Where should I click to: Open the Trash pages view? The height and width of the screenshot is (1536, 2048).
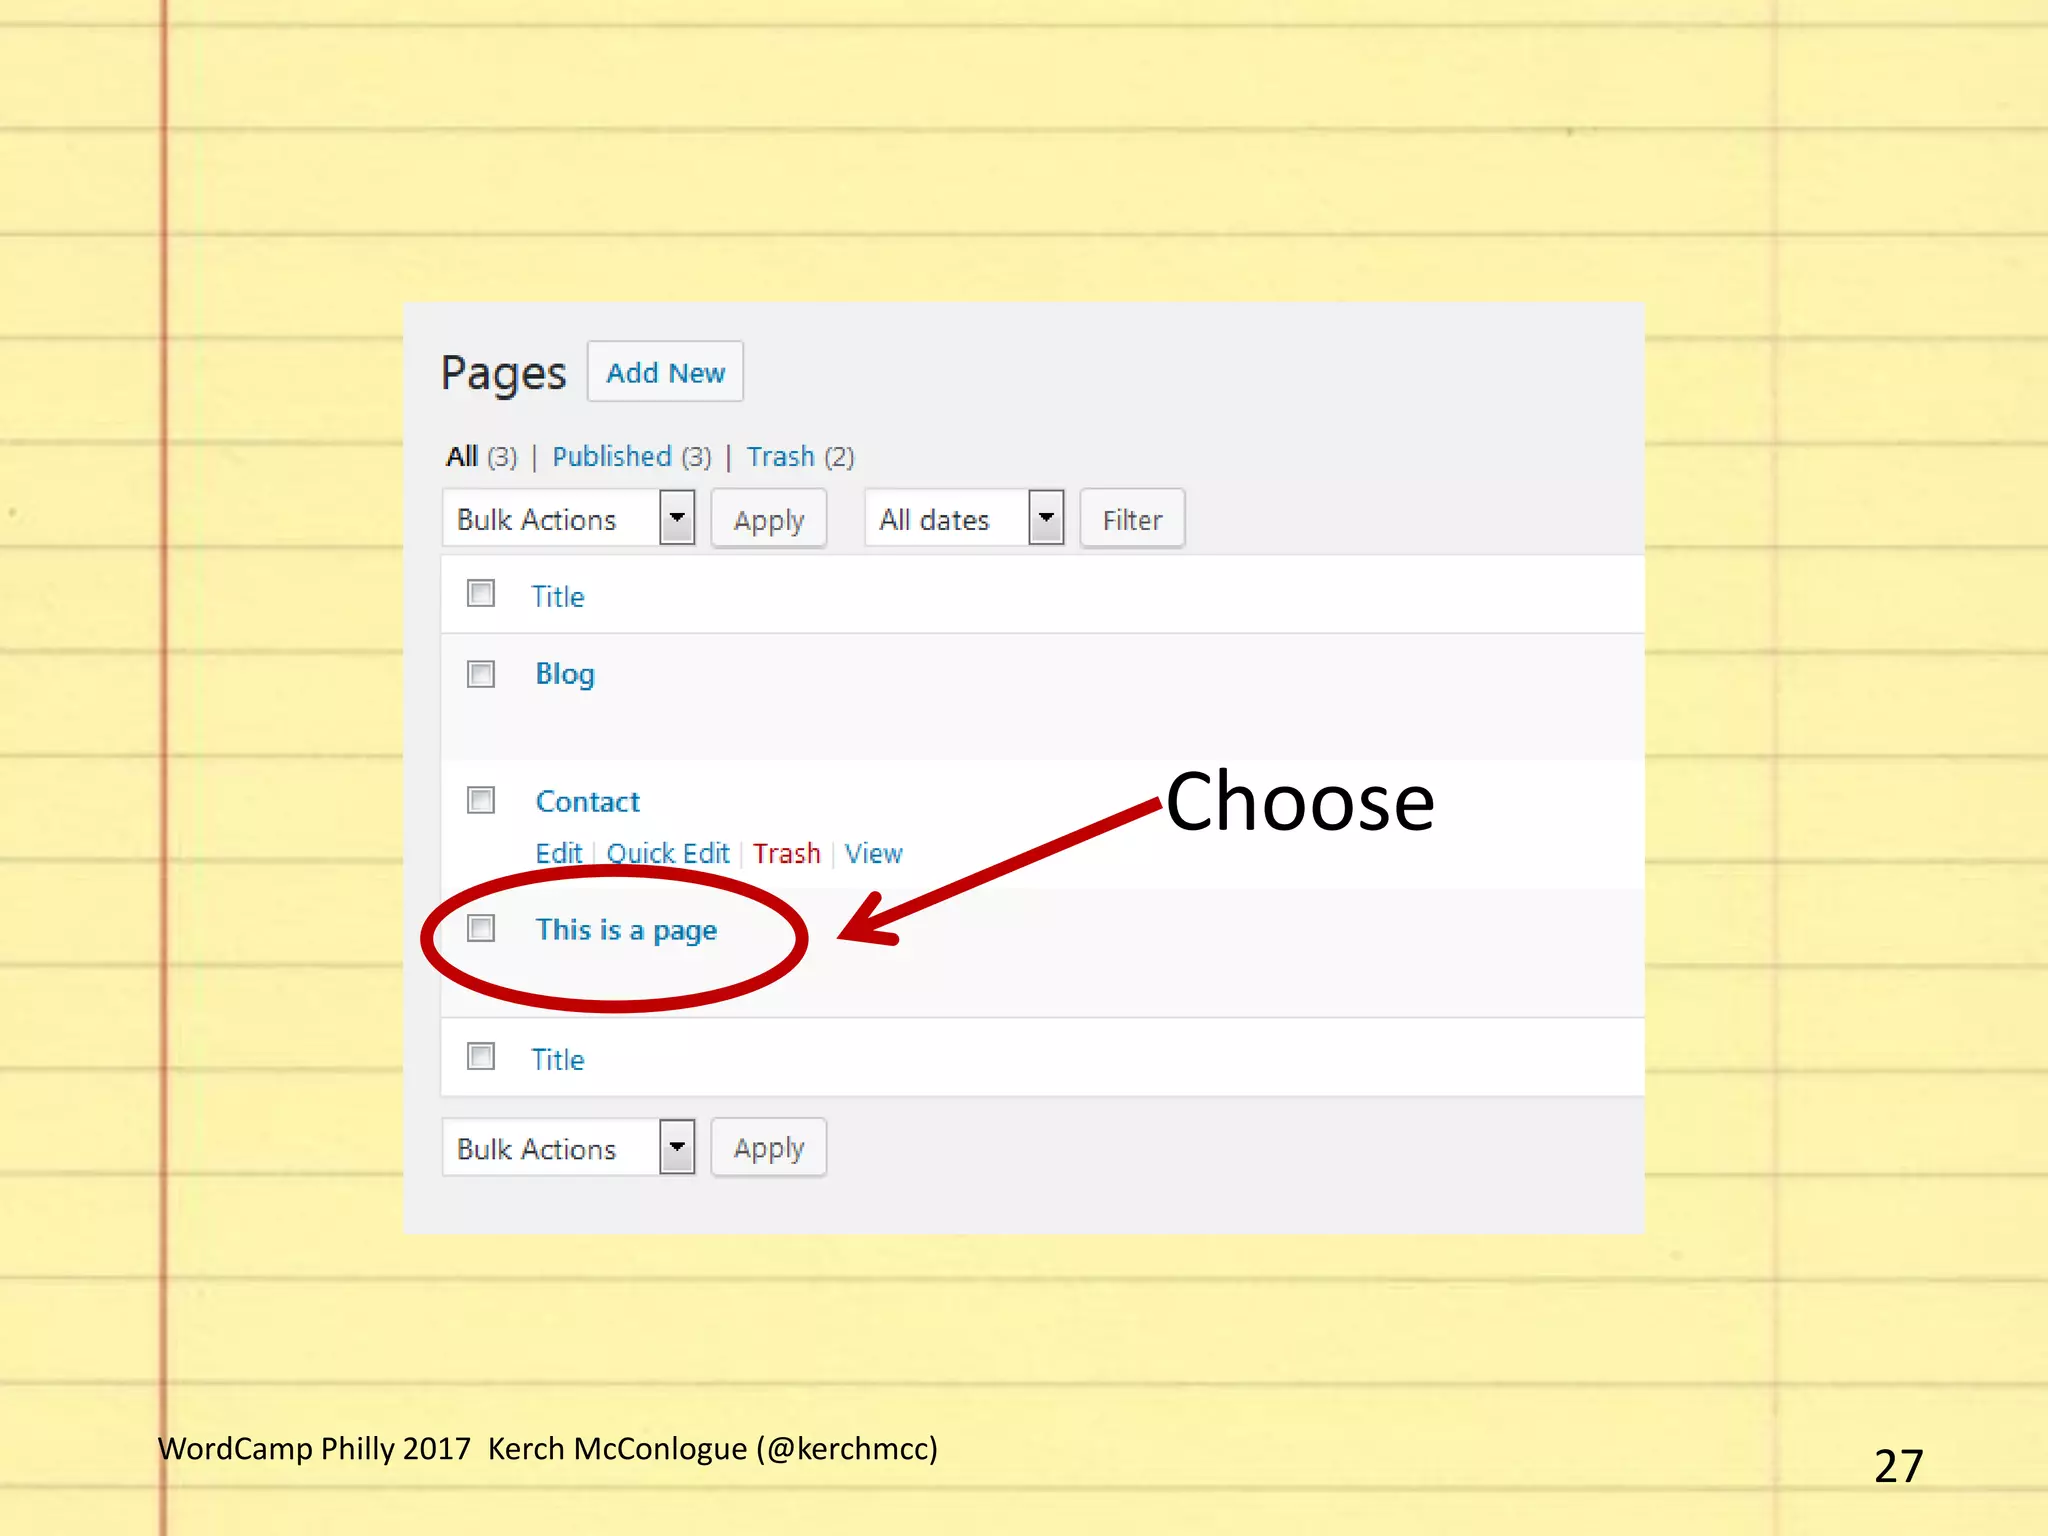point(780,457)
